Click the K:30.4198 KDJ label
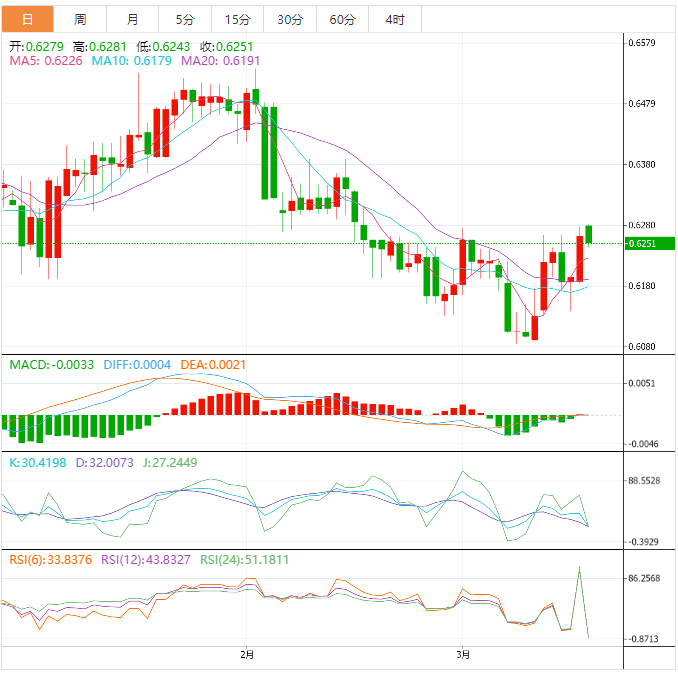Image resolution: width=678 pixels, height=677 pixels. coord(38,463)
